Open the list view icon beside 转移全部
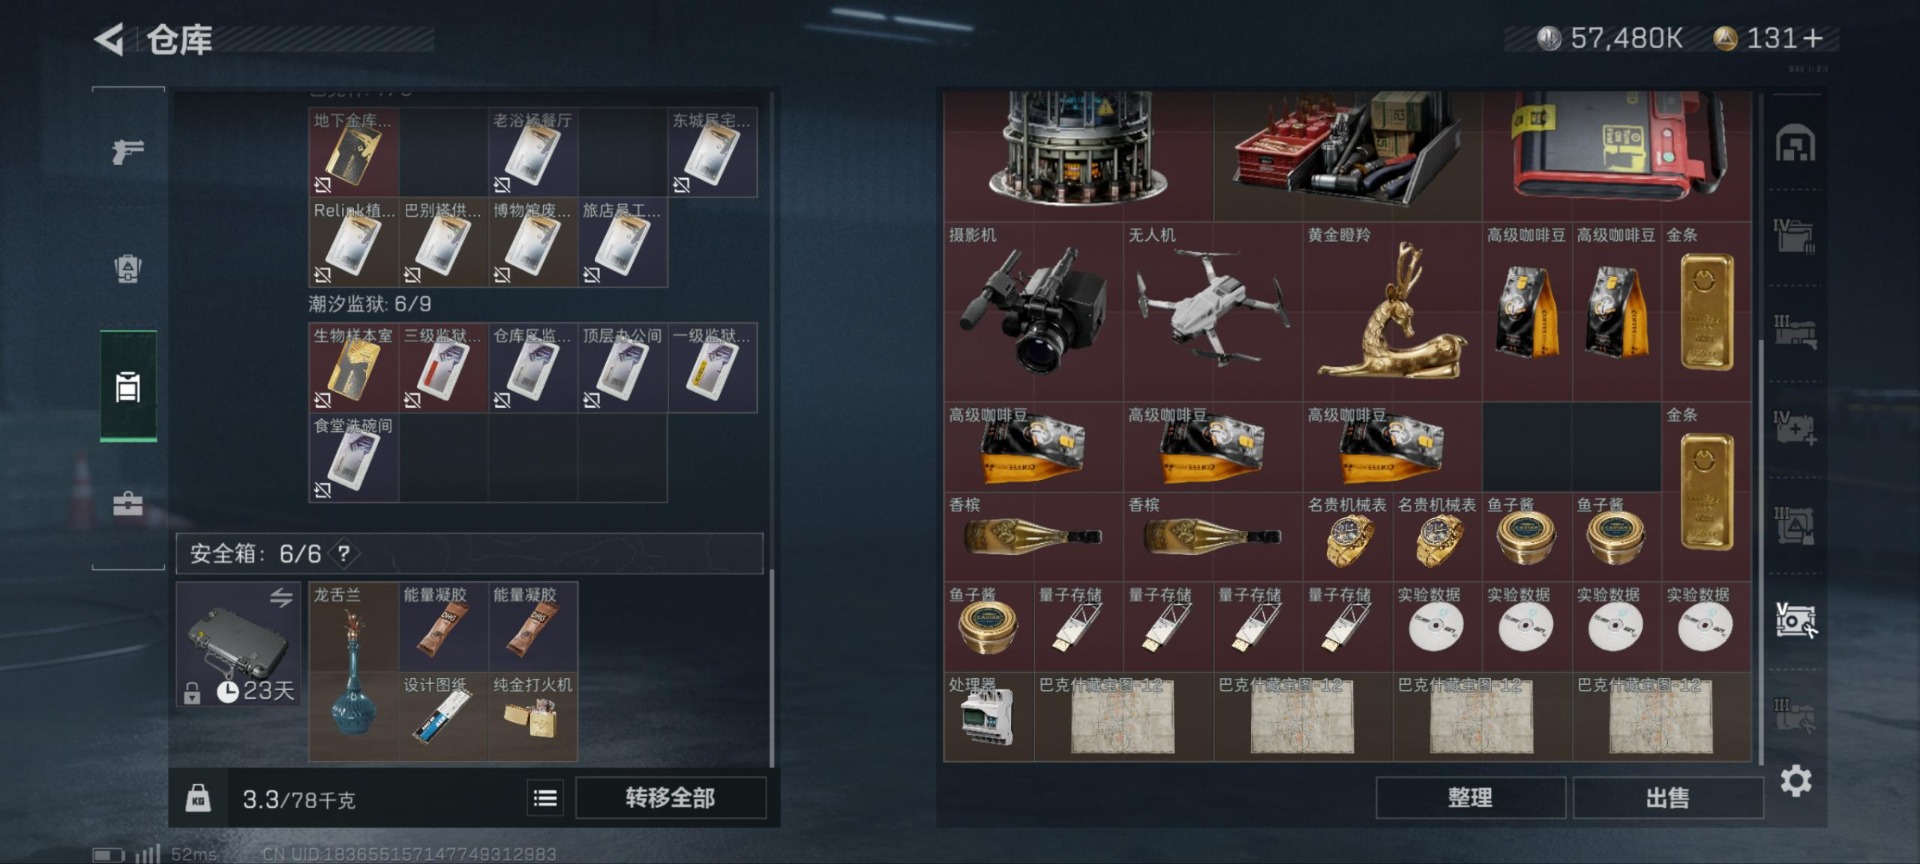The height and width of the screenshot is (864, 1920). coord(545,798)
